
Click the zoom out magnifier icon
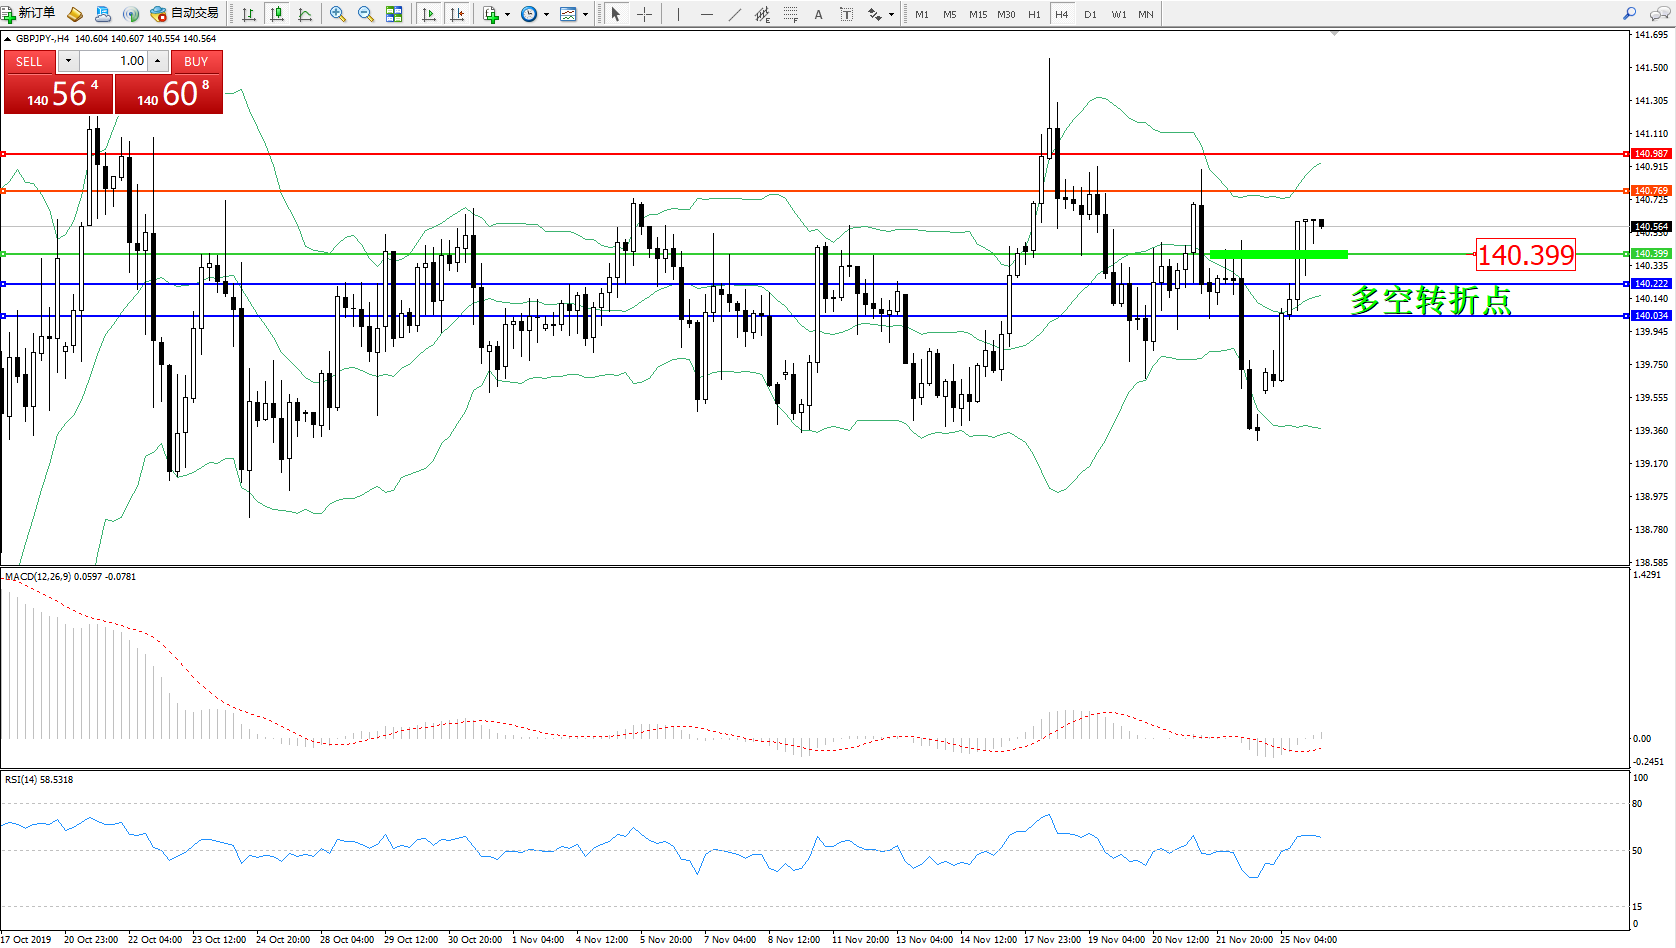(x=366, y=14)
